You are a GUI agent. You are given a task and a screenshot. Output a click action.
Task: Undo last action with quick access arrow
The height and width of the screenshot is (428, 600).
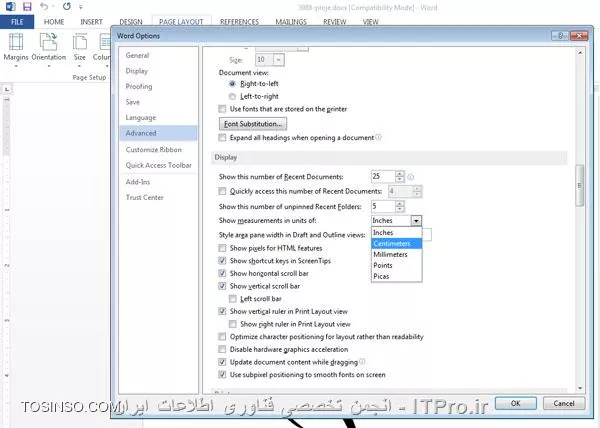coord(44,7)
